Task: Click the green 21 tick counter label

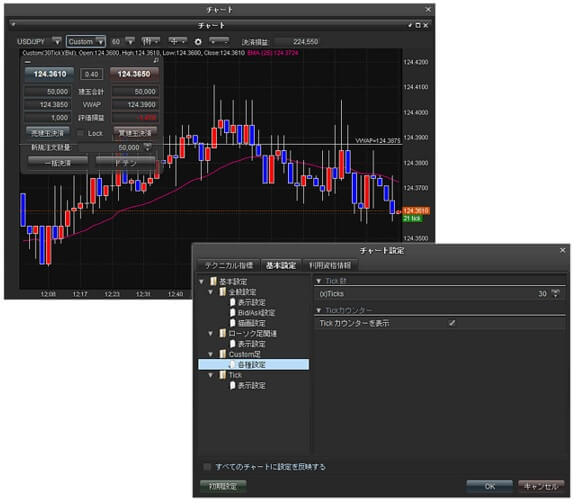Action: [x=412, y=219]
